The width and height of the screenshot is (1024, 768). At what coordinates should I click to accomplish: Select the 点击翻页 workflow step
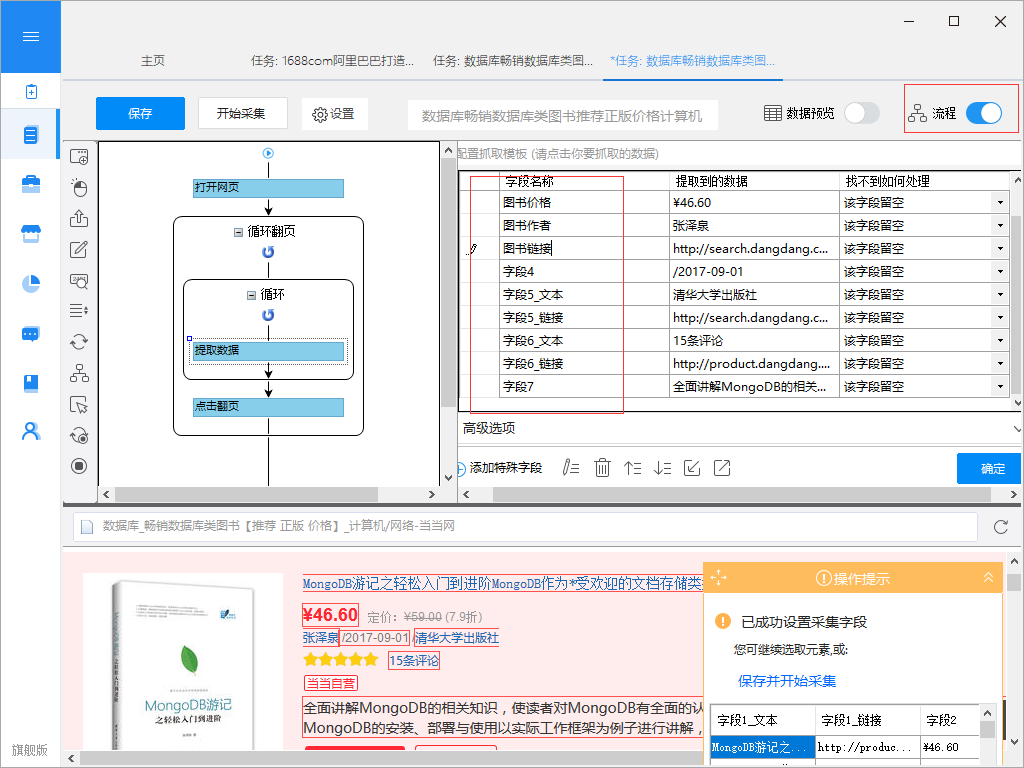point(268,406)
